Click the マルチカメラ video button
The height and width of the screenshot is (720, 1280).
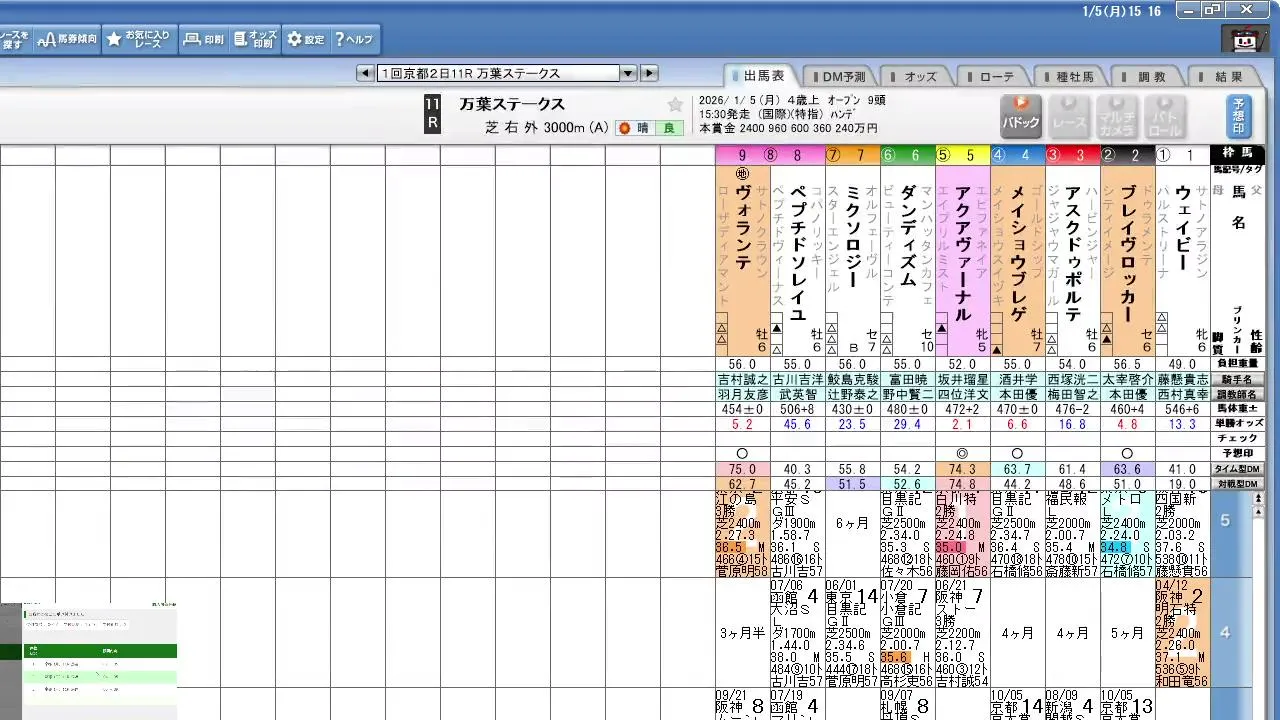click(1116, 117)
